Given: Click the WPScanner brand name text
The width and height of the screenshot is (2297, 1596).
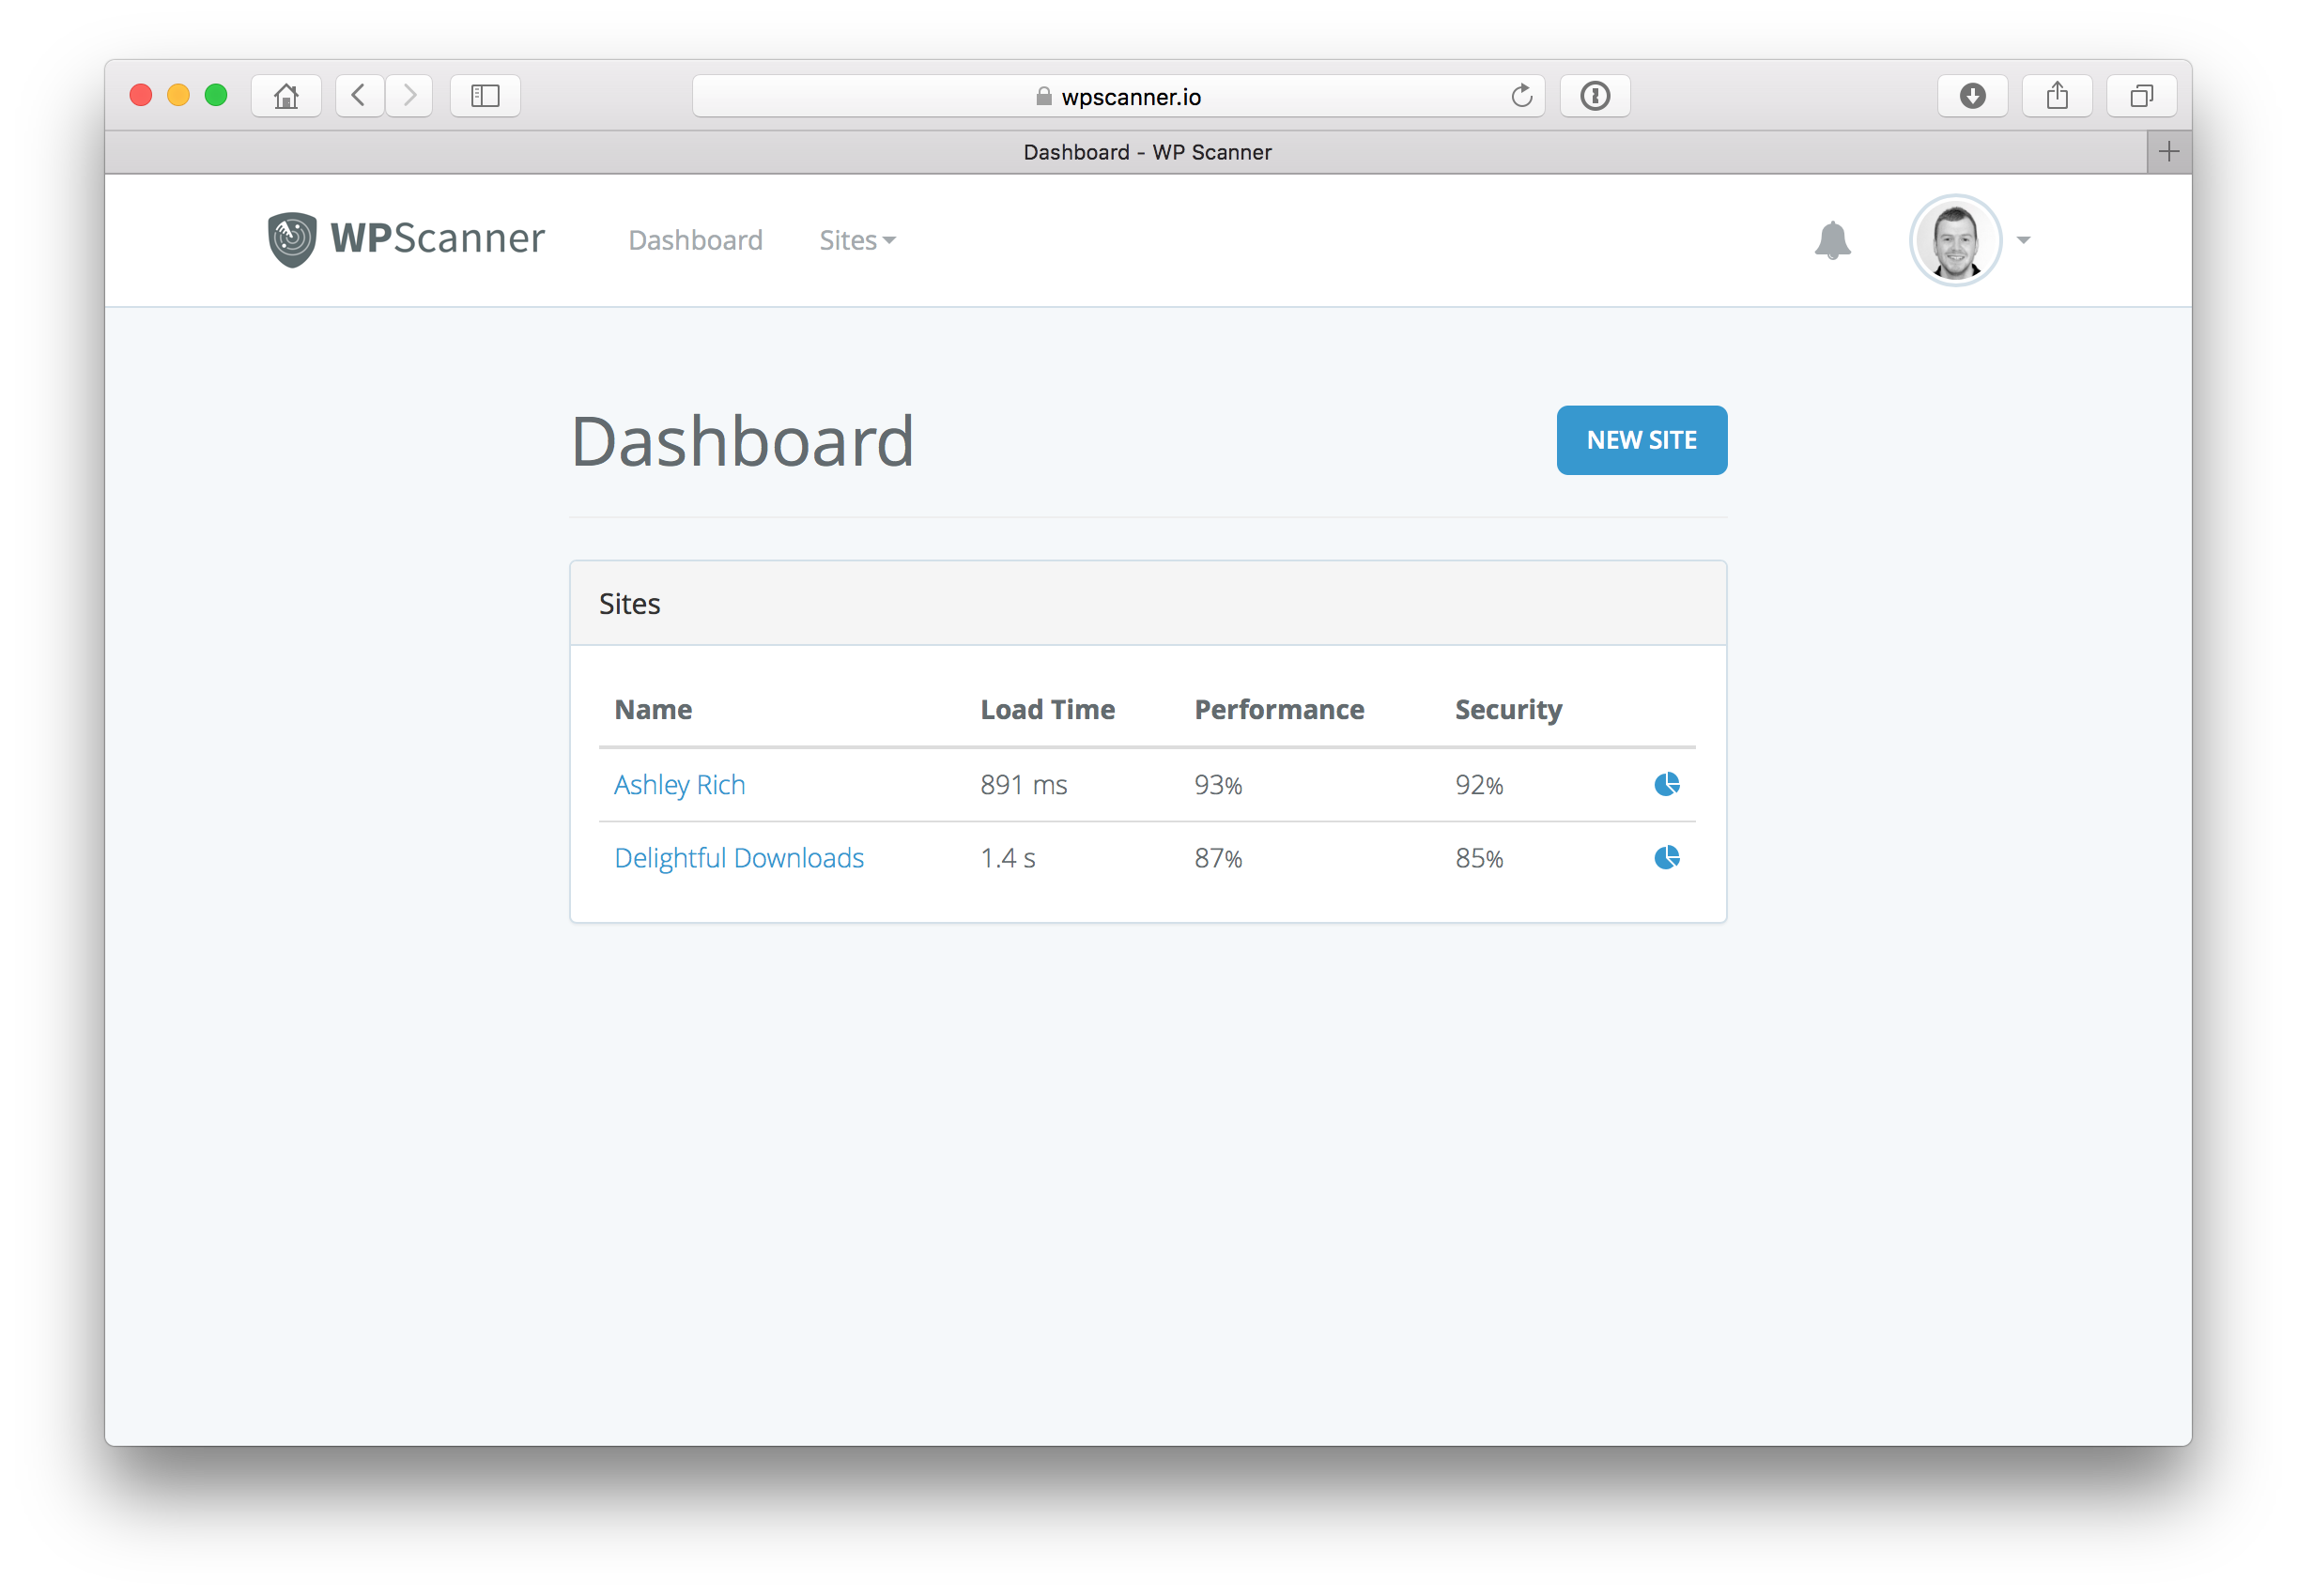Looking at the screenshot, I should [437, 238].
